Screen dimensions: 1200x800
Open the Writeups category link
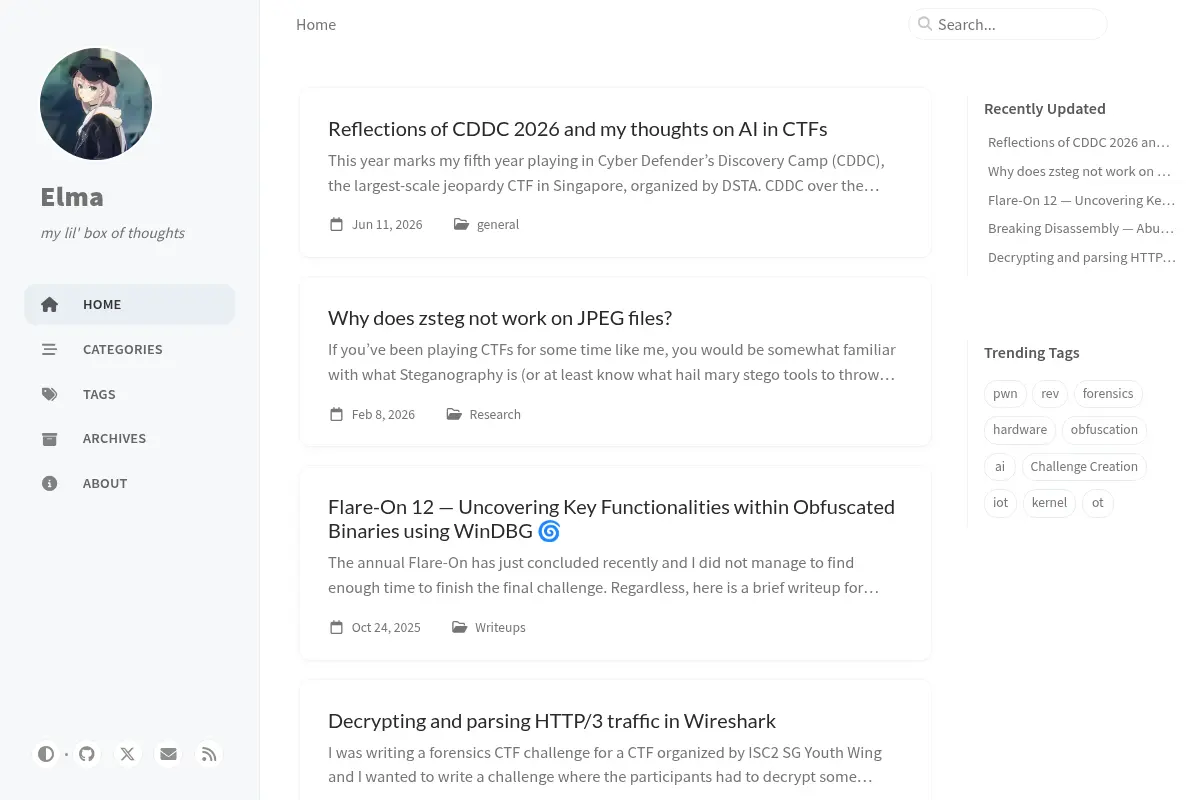[x=500, y=628]
